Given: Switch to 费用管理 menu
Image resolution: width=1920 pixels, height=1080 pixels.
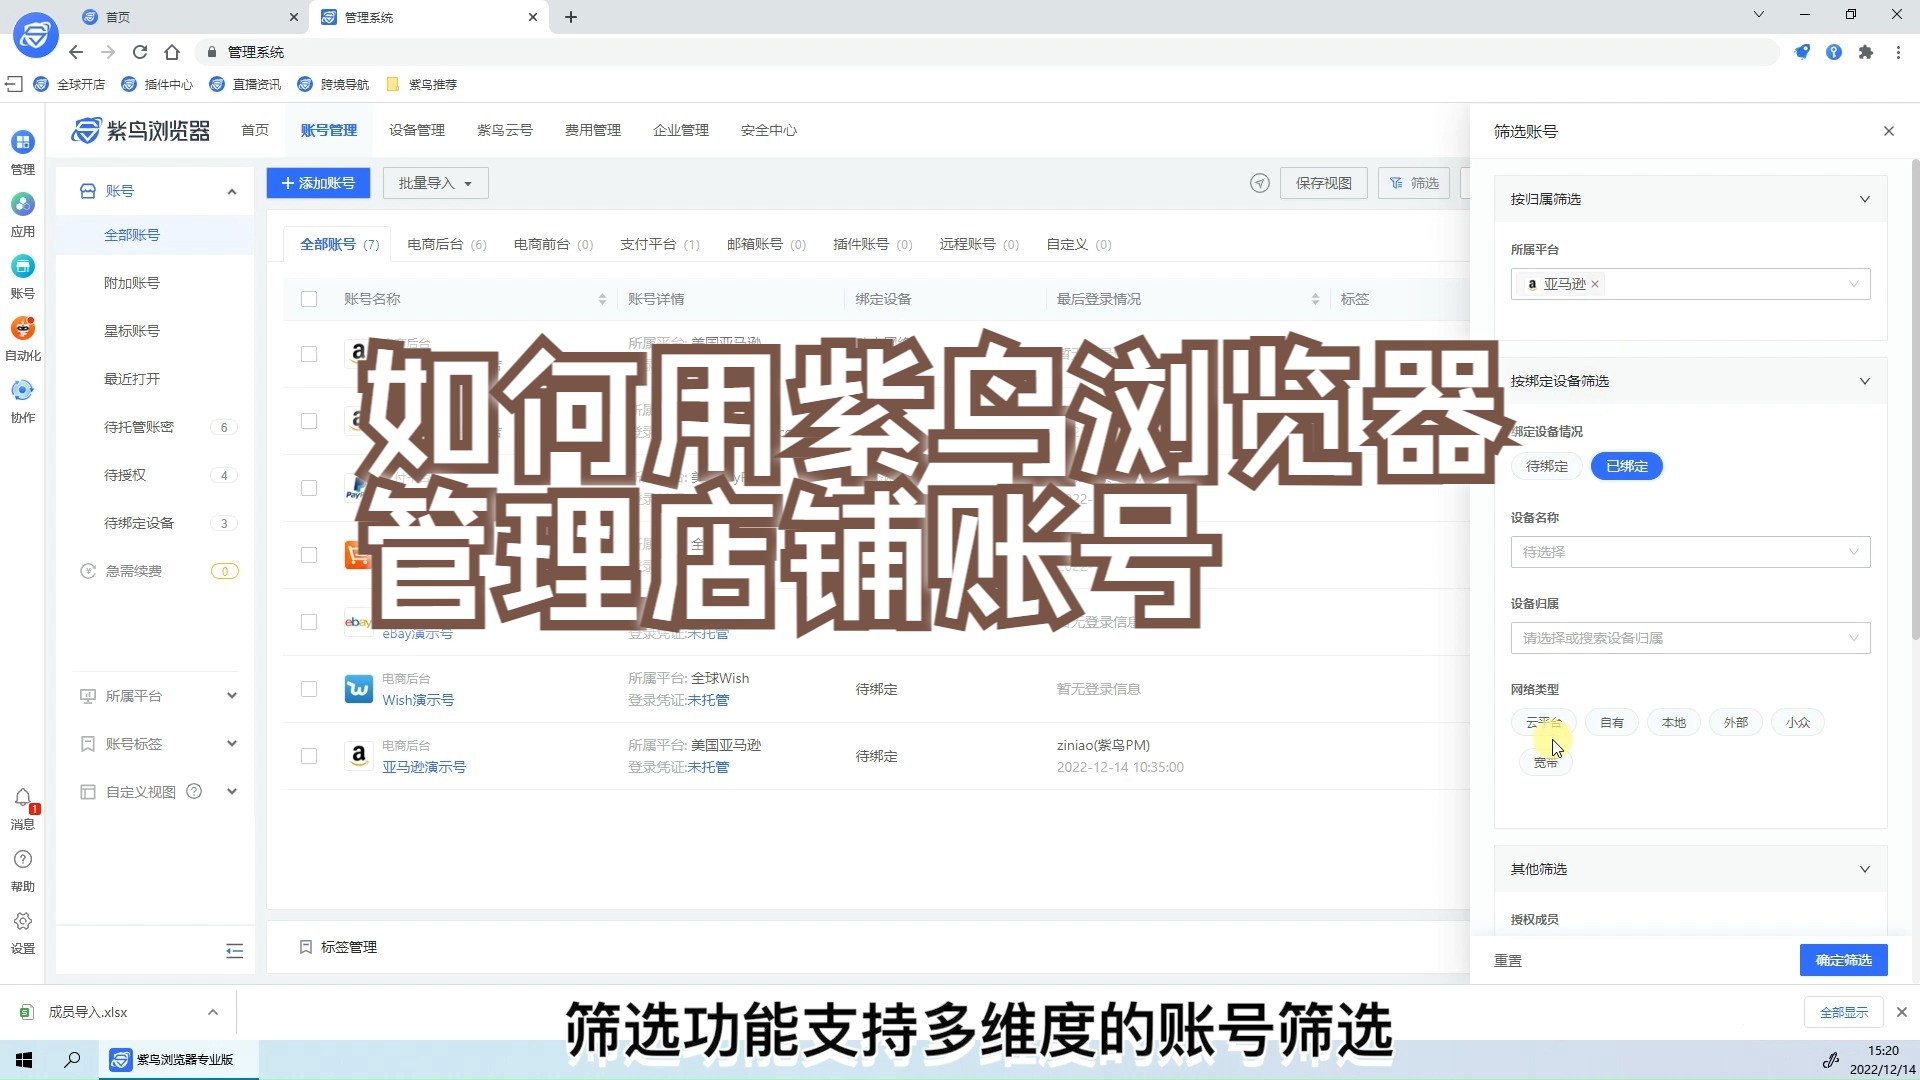Looking at the screenshot, I should tap(593, 130).
